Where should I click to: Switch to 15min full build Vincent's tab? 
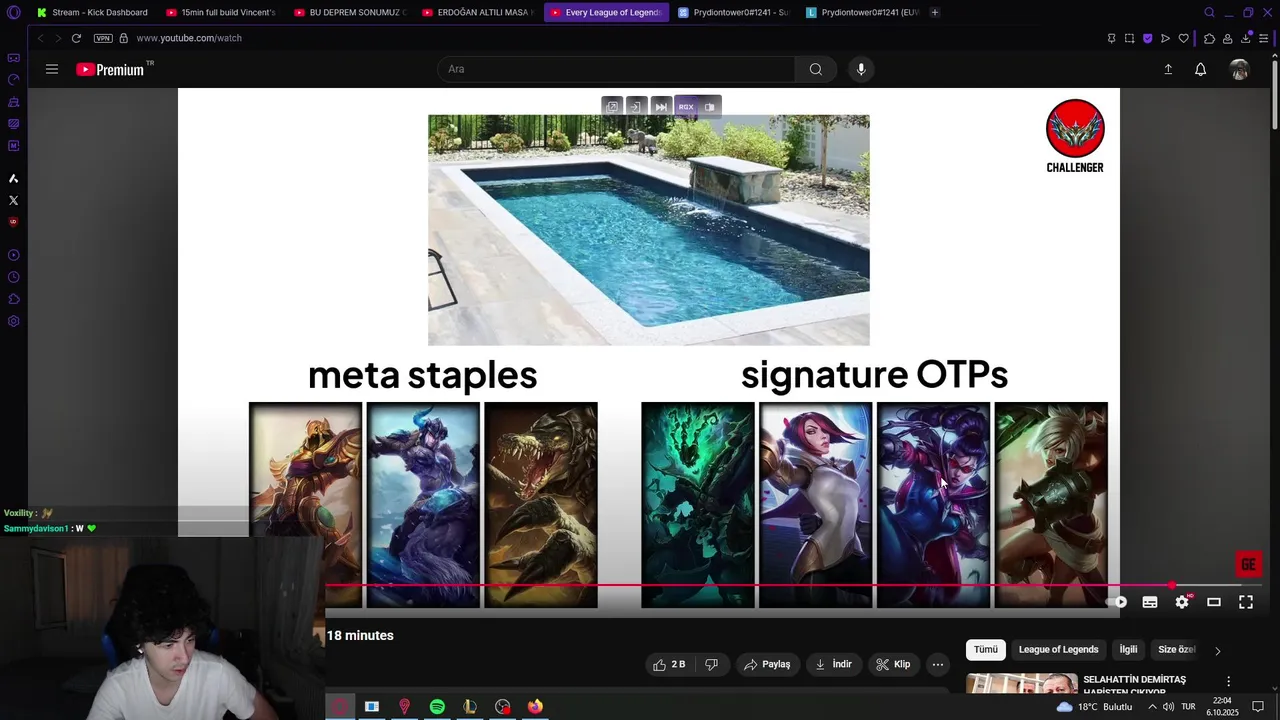pos(222,12)
